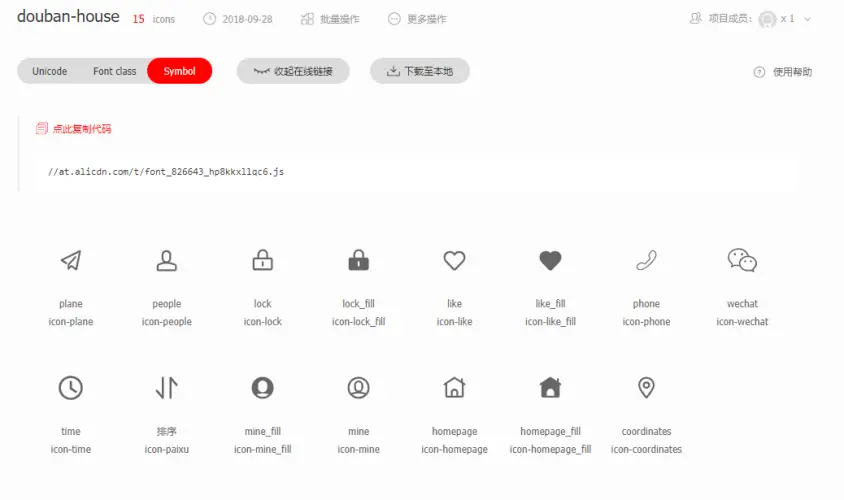Screen dimensions: 844x500
Task: Select the plane paper-airplane icon
Action: (x=71, y=260)
